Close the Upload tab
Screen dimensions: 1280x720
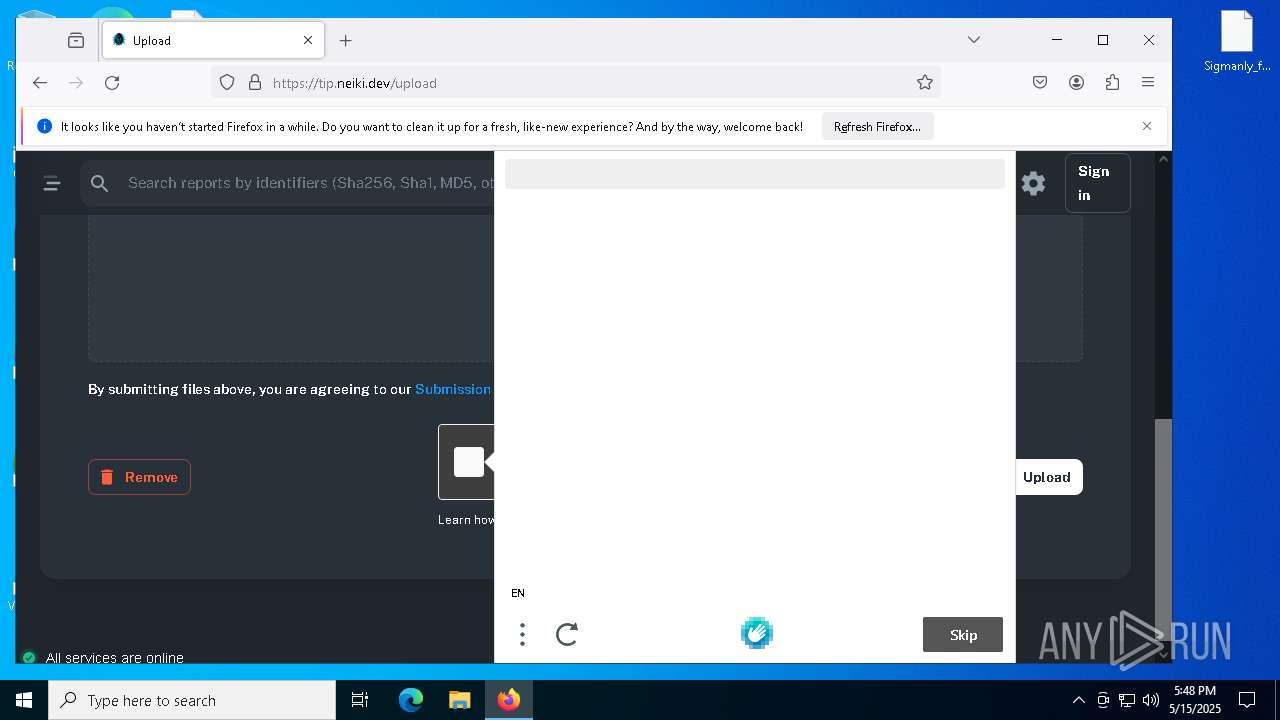pyautogui.click(x=308, y=40)
